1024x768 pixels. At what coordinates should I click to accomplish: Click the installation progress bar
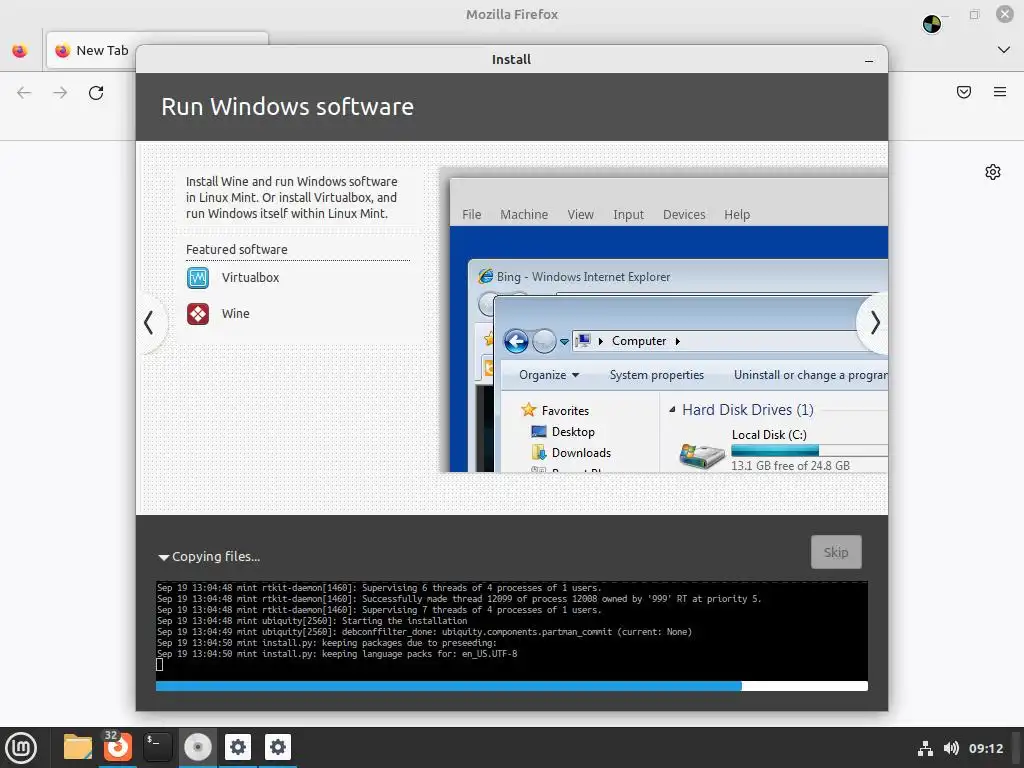click(x=511, y=686)
